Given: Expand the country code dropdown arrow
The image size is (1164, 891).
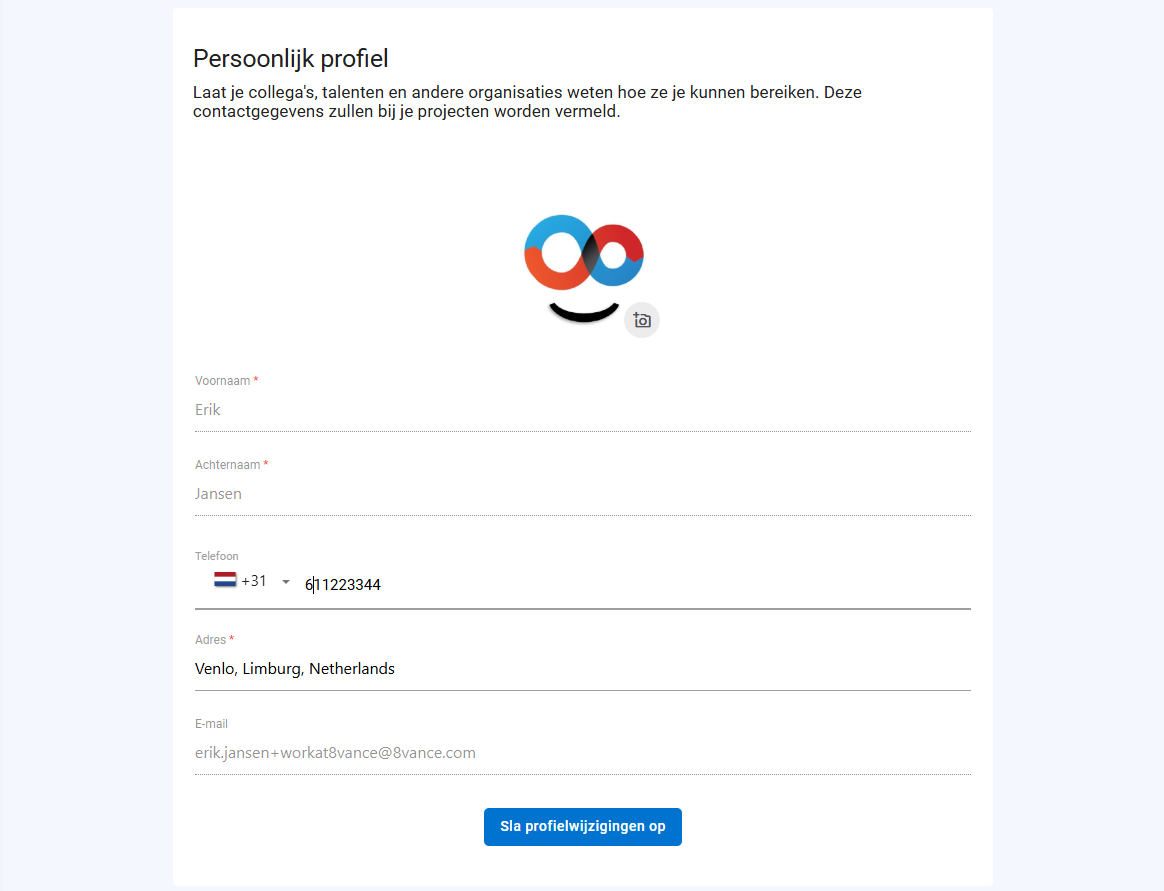Looking at the screenshot, I should pos(286,582).
